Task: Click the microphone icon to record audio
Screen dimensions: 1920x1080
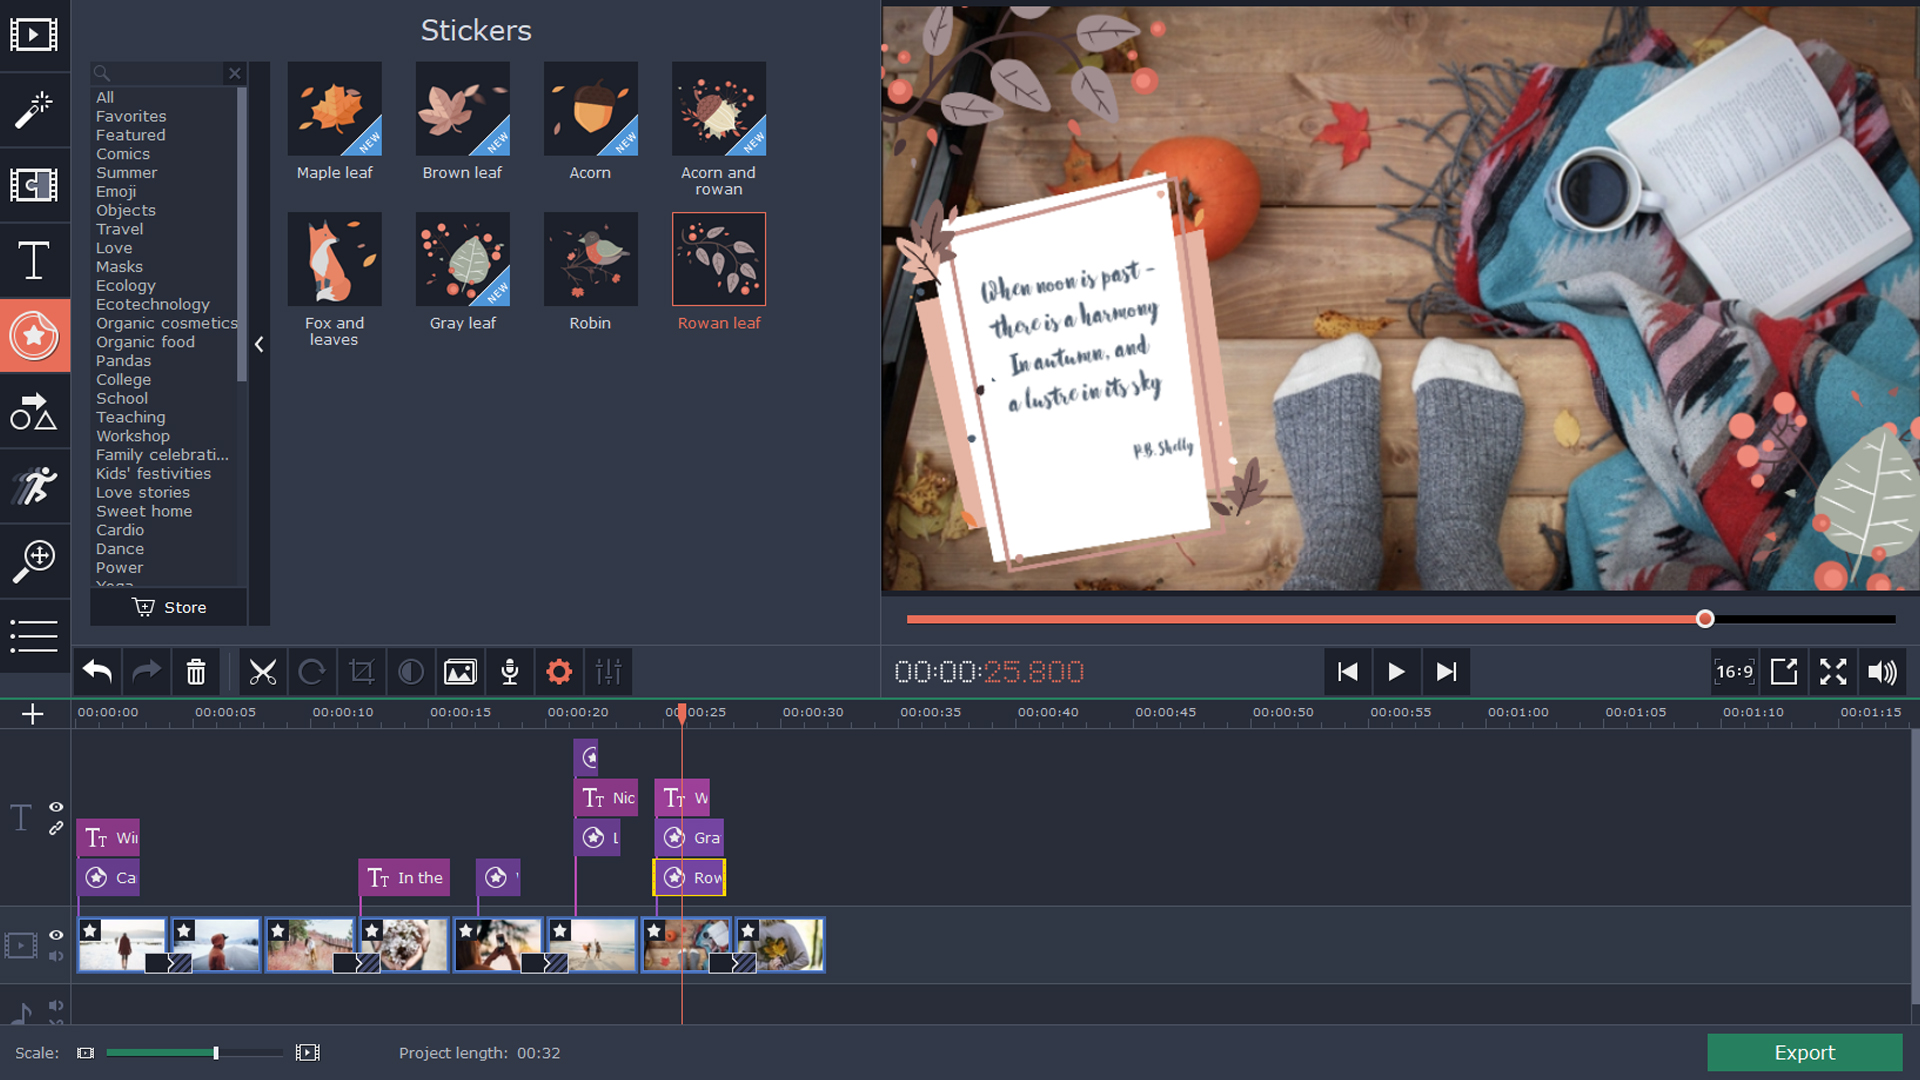Action: (509, 672)
